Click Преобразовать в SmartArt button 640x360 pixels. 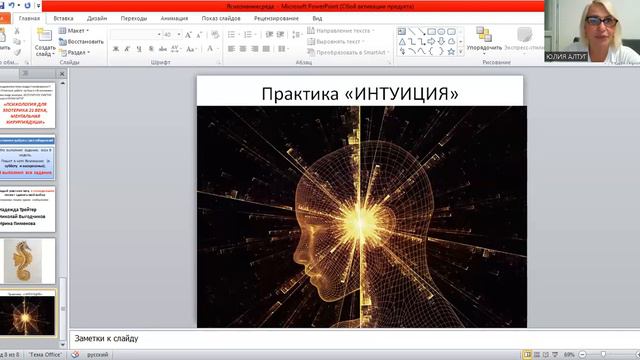pyautogui.click(x=348, y=52)
